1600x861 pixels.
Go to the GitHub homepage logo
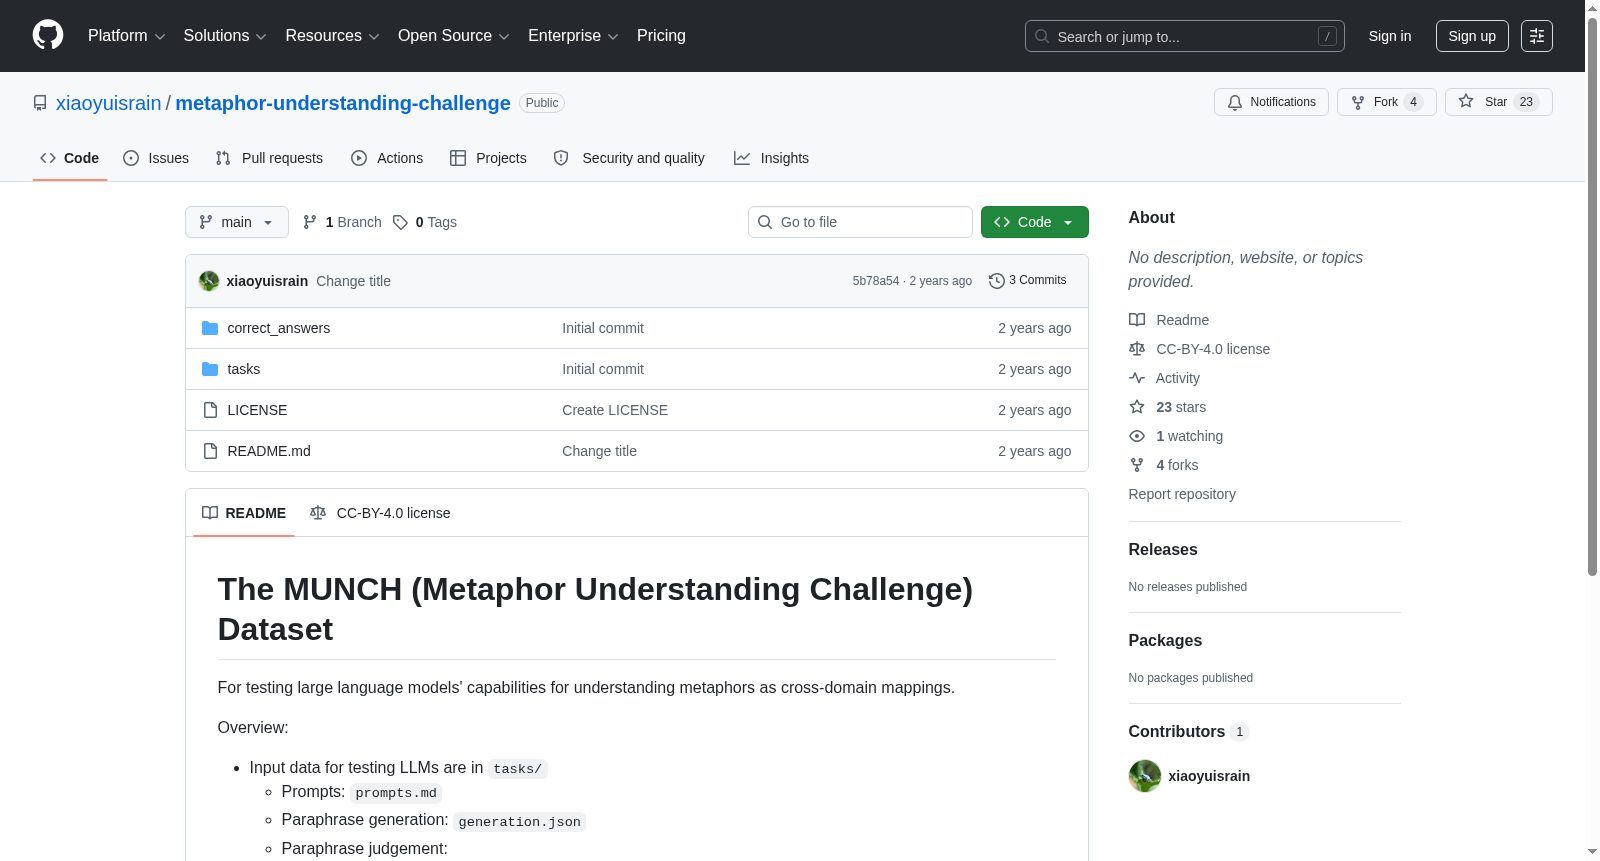tap(48, 35)
